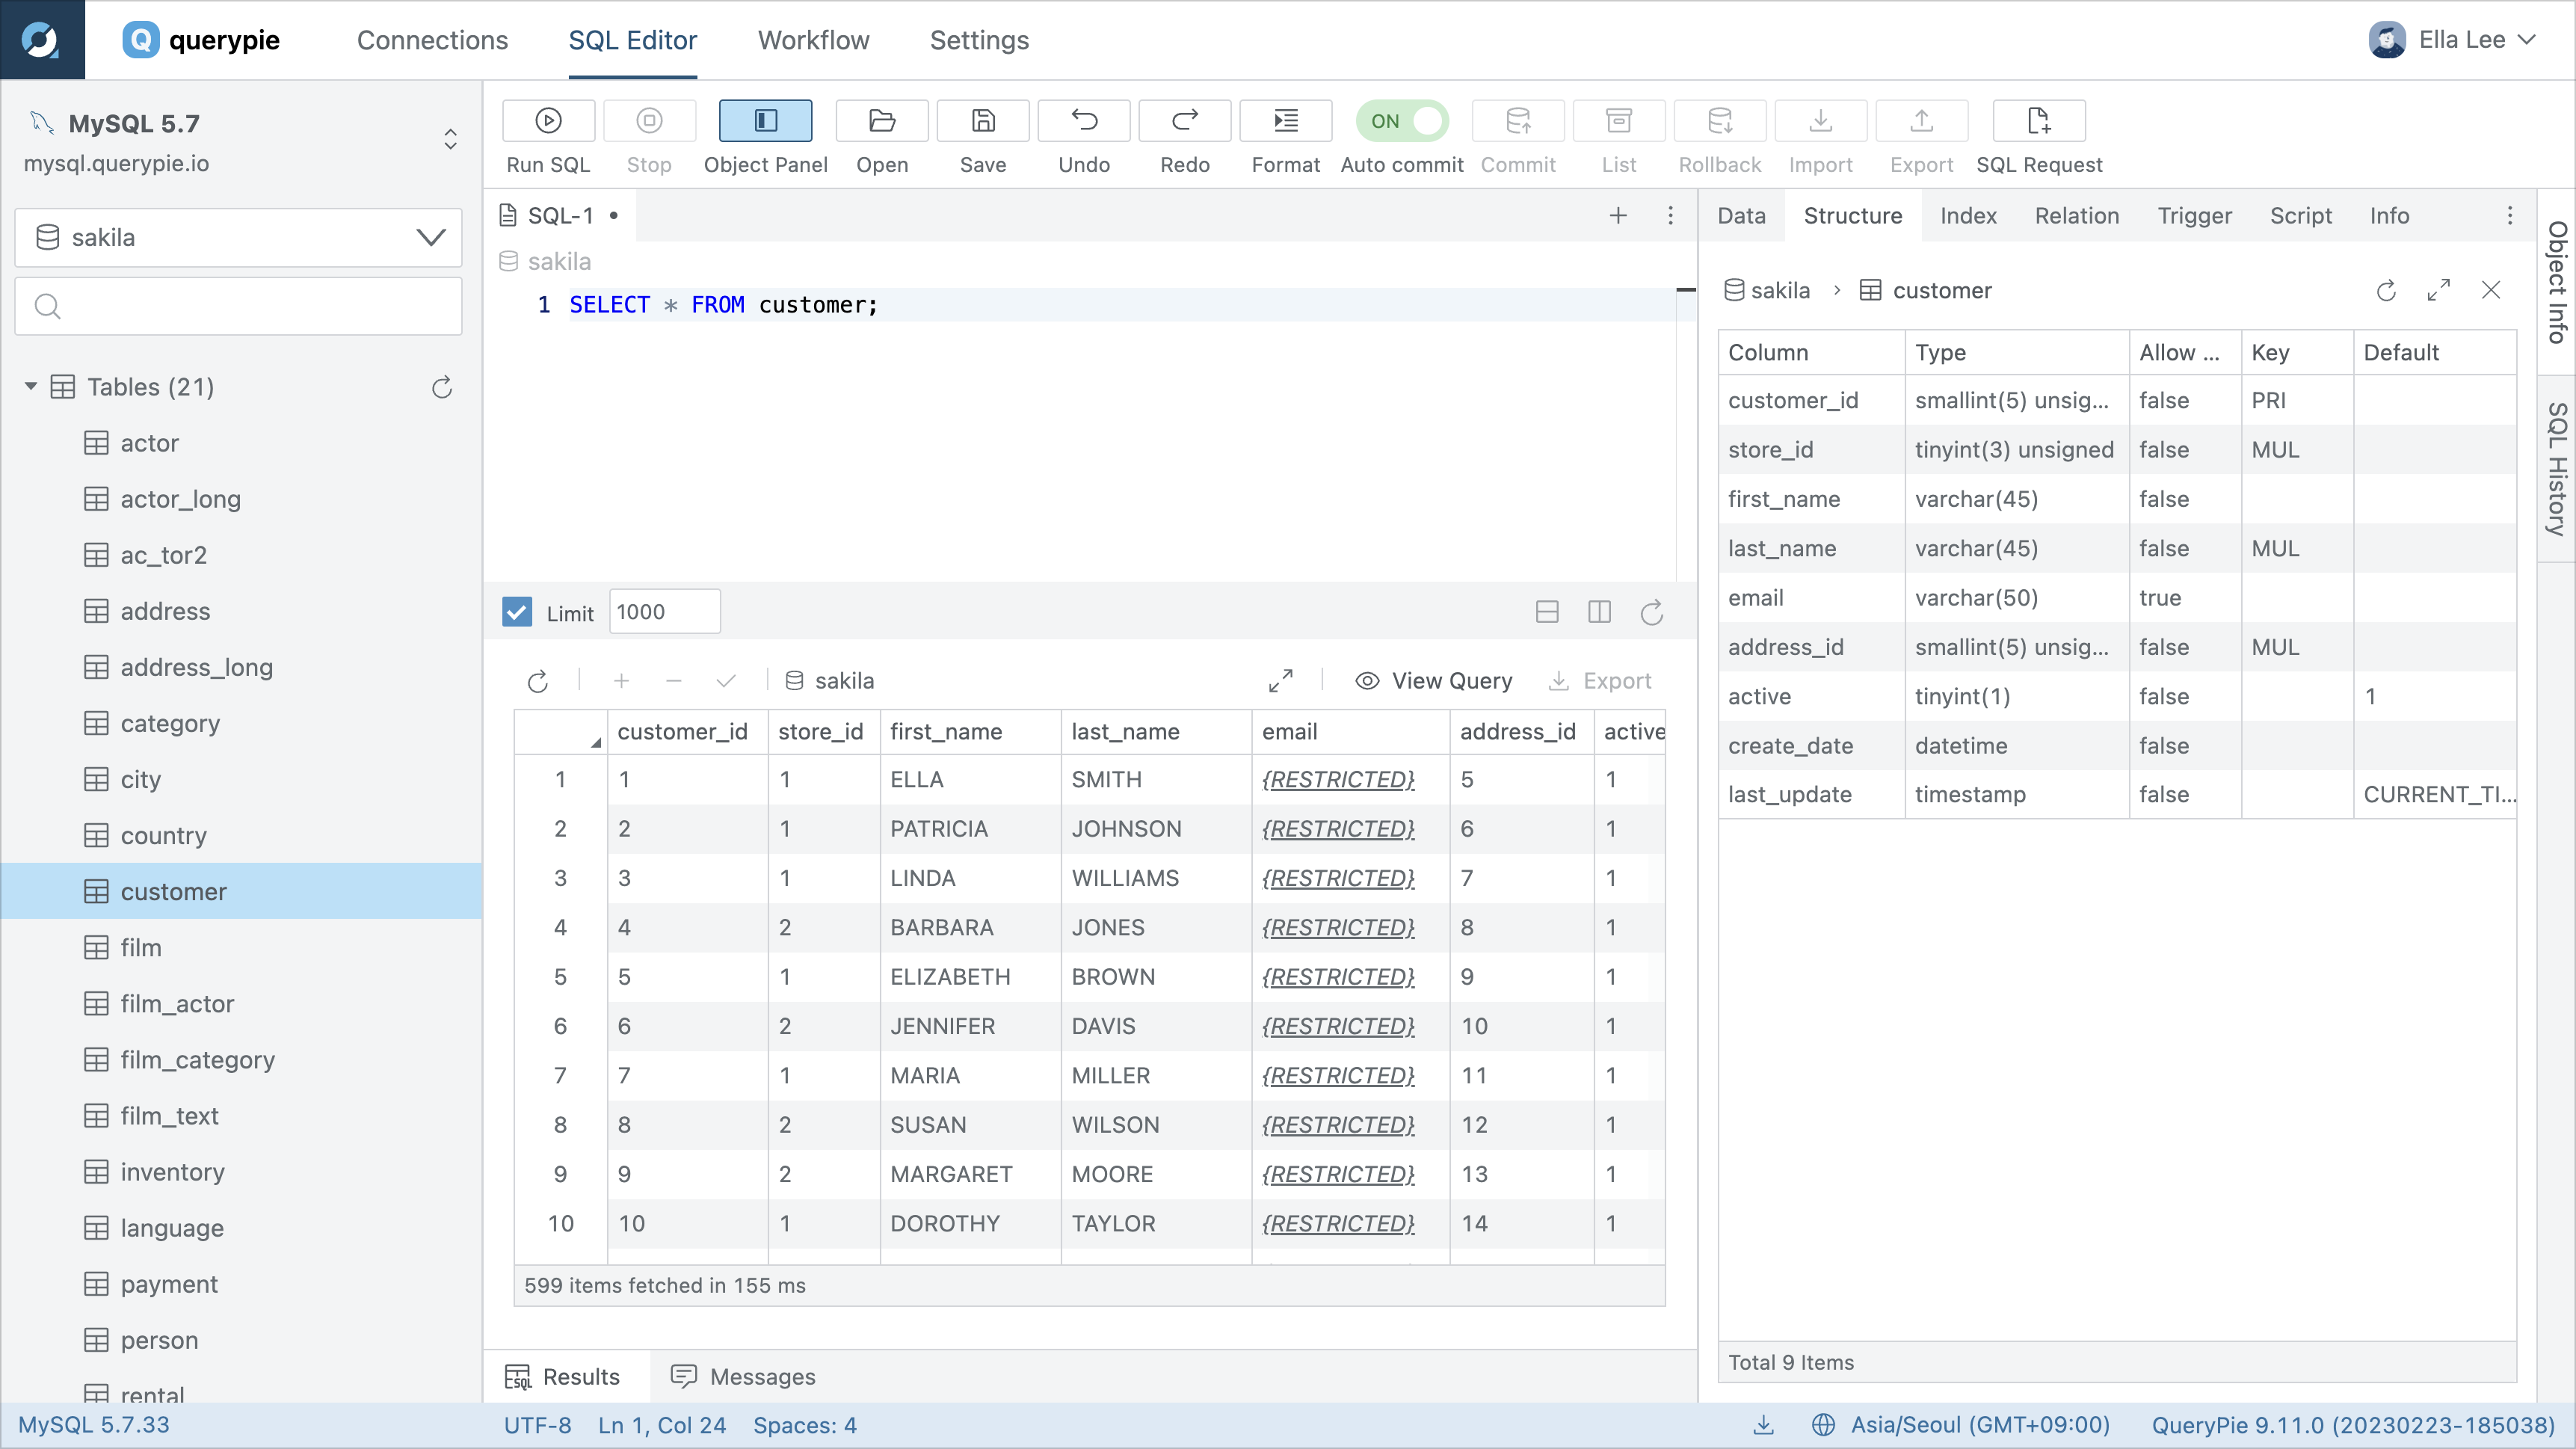This screenshot has width=2576, height=1449.
Task: Refresh the Tables list
Action: point(442,387)
